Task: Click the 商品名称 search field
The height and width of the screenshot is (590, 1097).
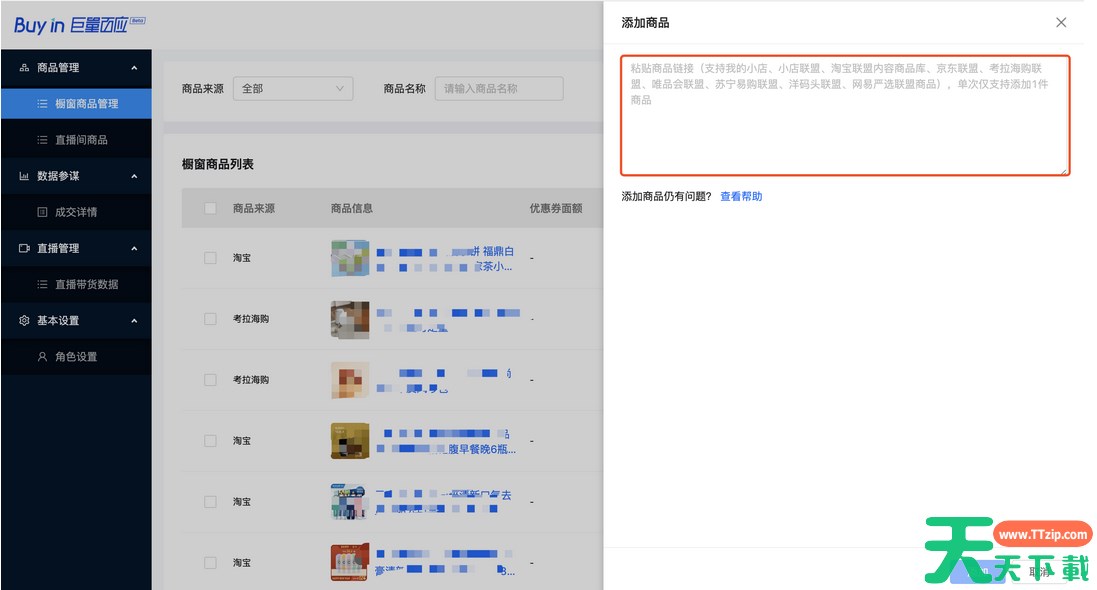Action: 499,89
